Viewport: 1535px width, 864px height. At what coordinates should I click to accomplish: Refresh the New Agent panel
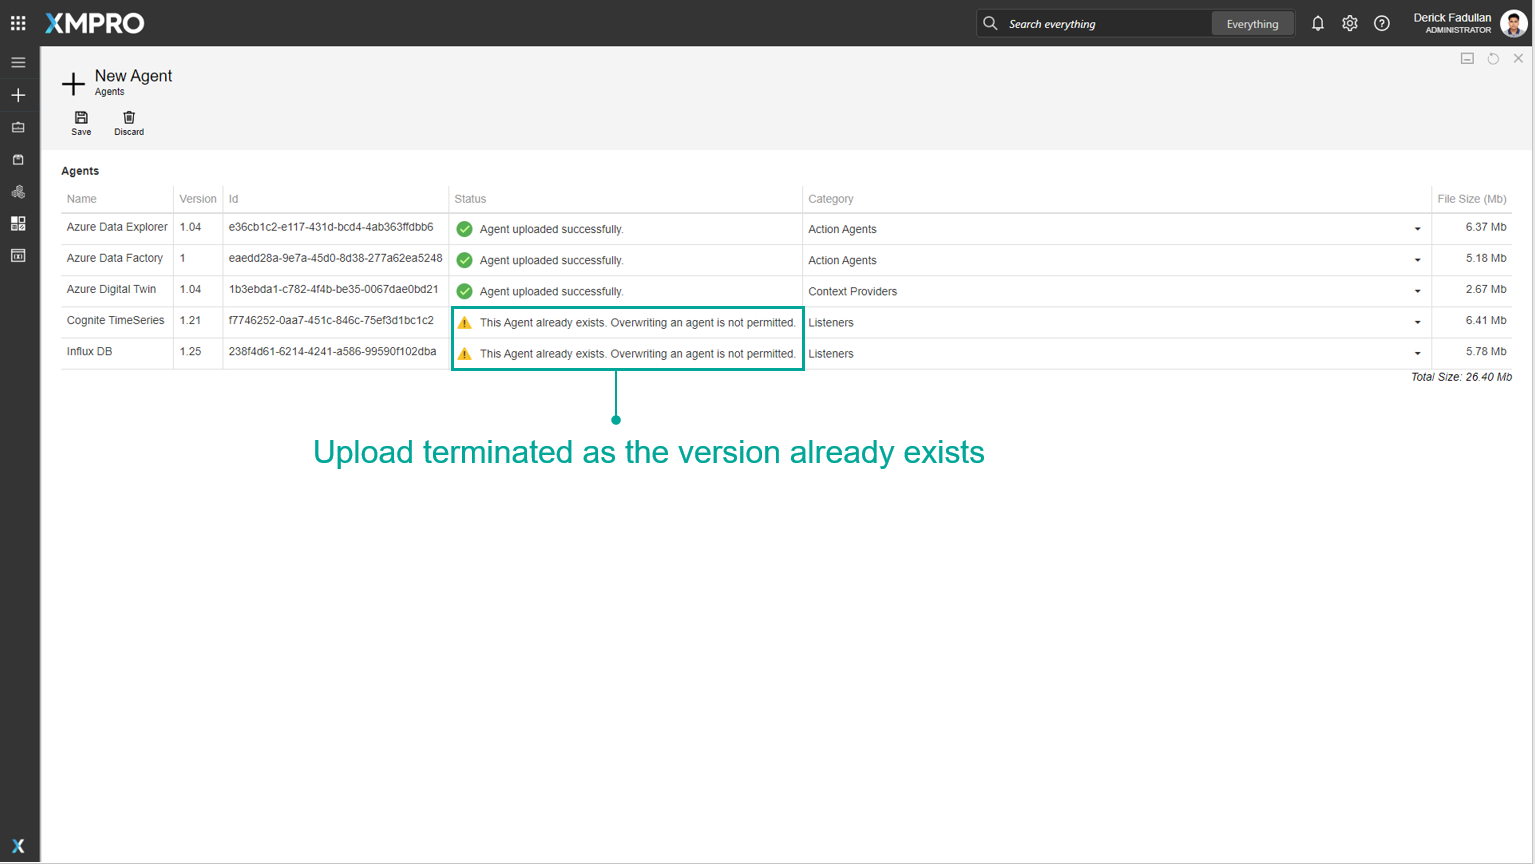1492,58
